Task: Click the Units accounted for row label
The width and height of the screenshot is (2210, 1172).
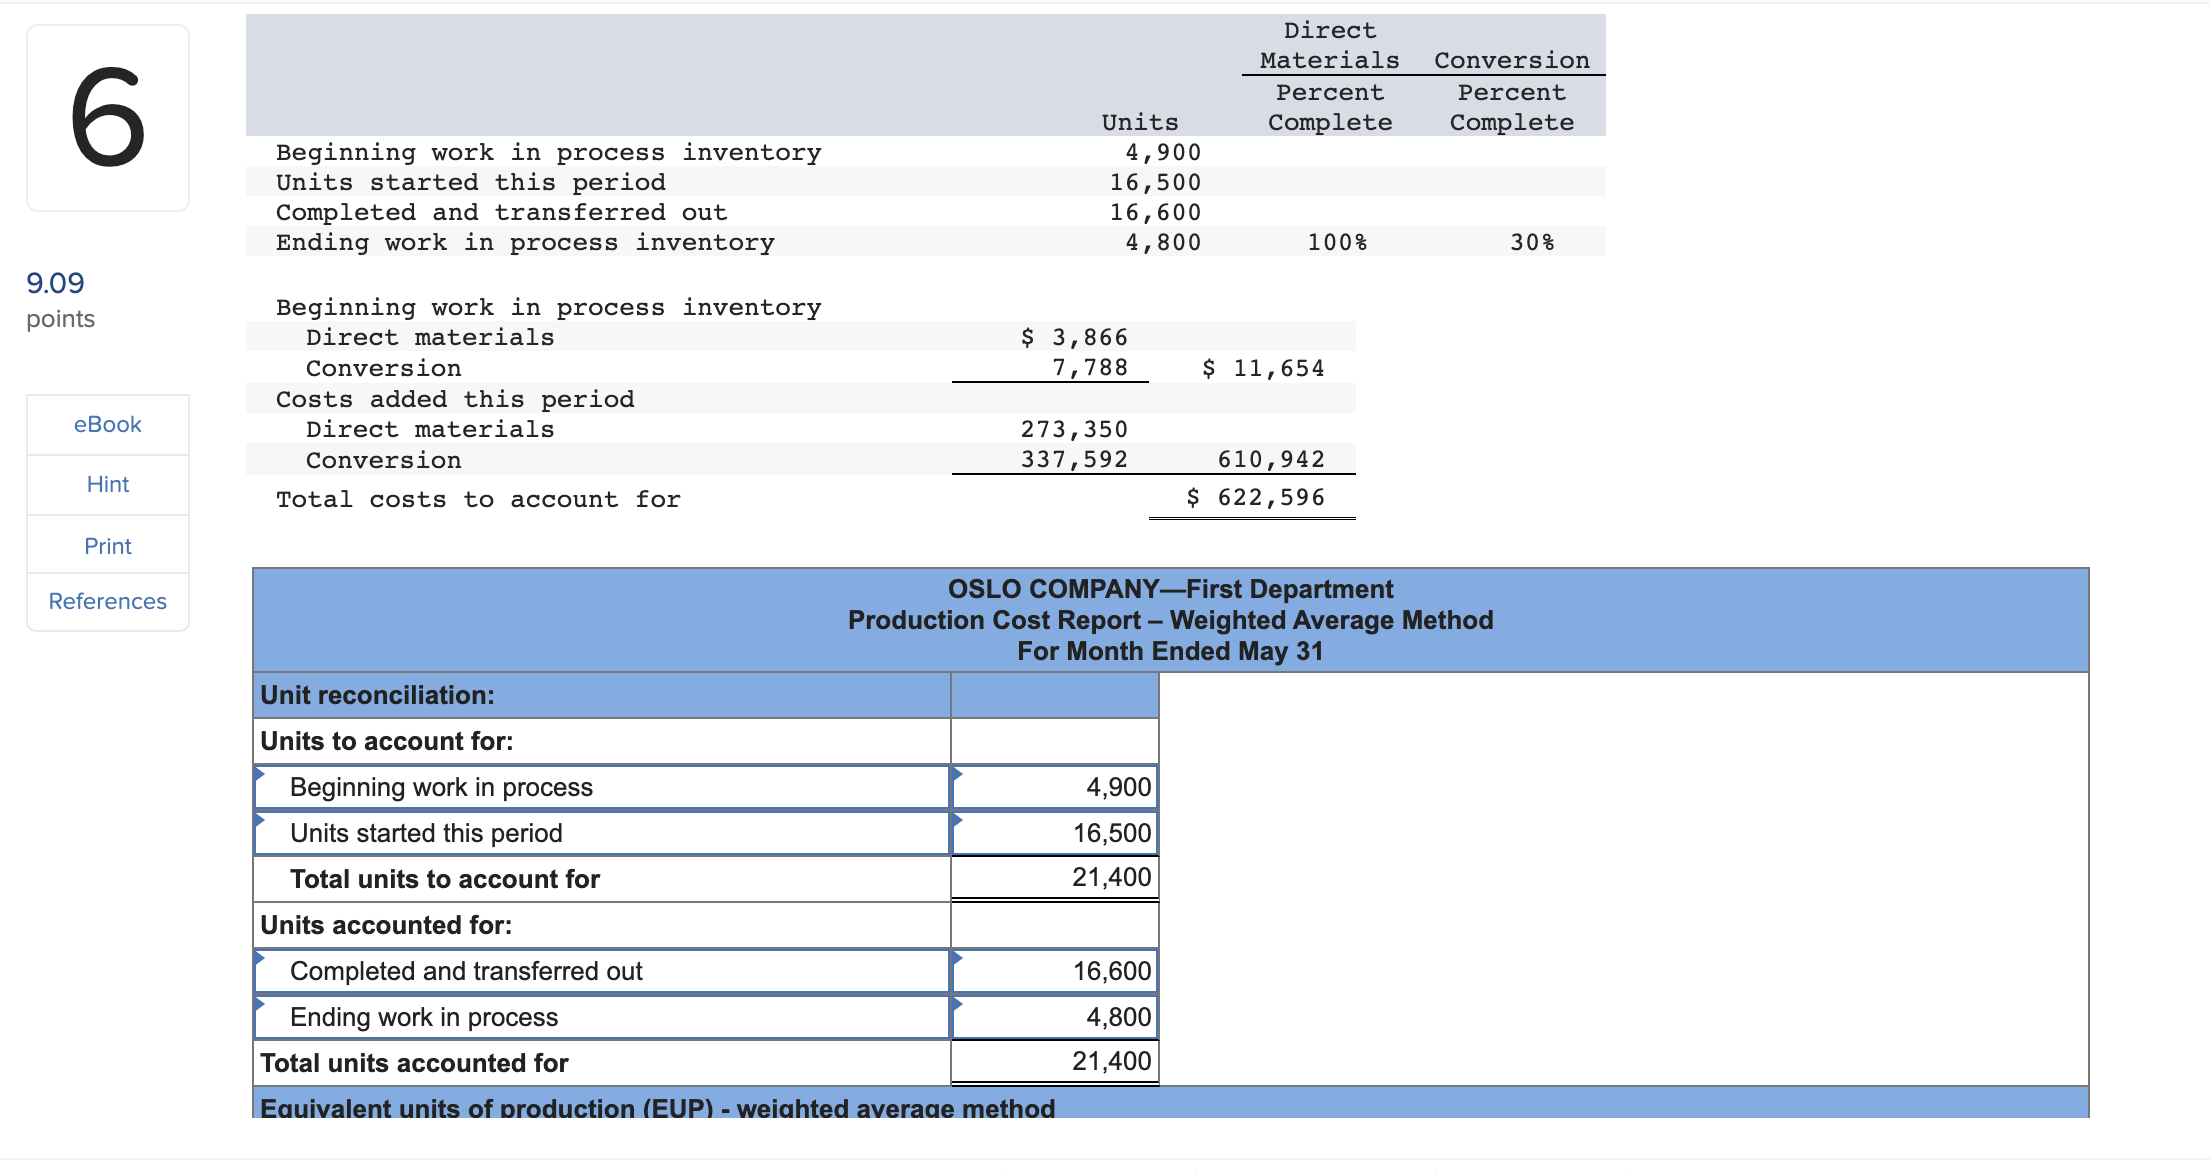Action: point(386,925)
